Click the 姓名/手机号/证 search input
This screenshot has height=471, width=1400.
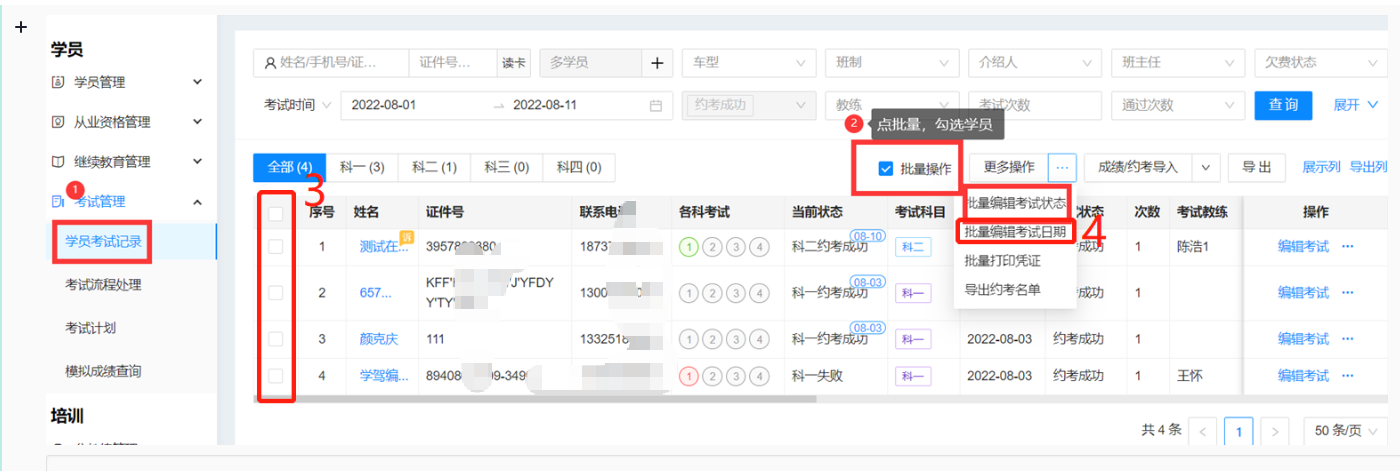tap(331, 63)
